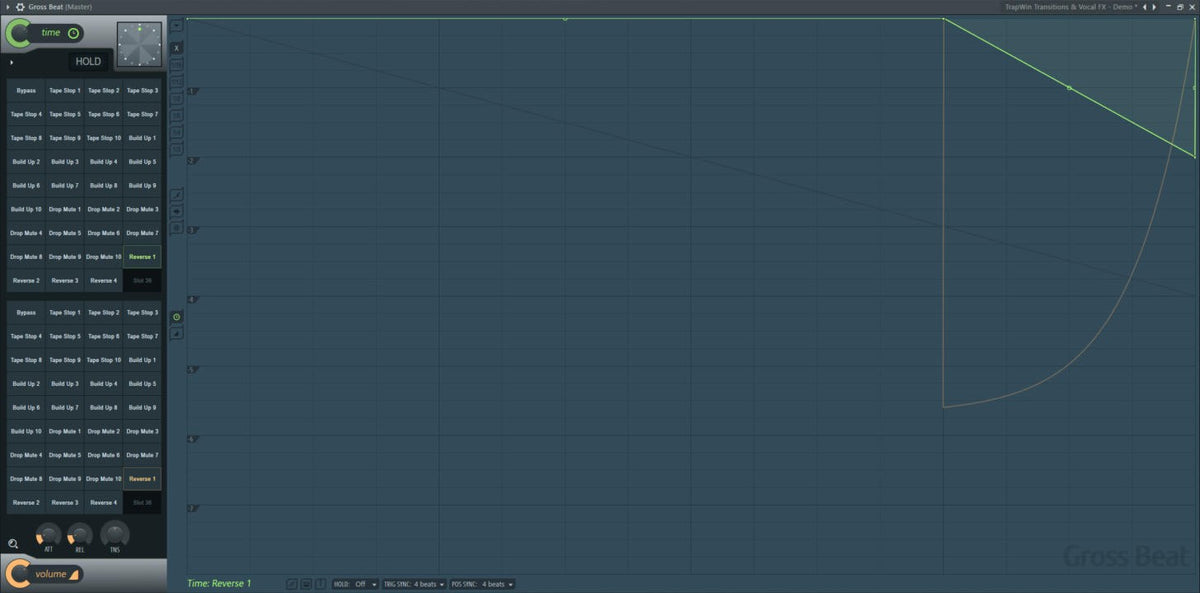Select Tape Stop 1 in time slot bank
The height and width of the screenshot is (593, 1200).
pyautogui.click(x=65, y=90)
